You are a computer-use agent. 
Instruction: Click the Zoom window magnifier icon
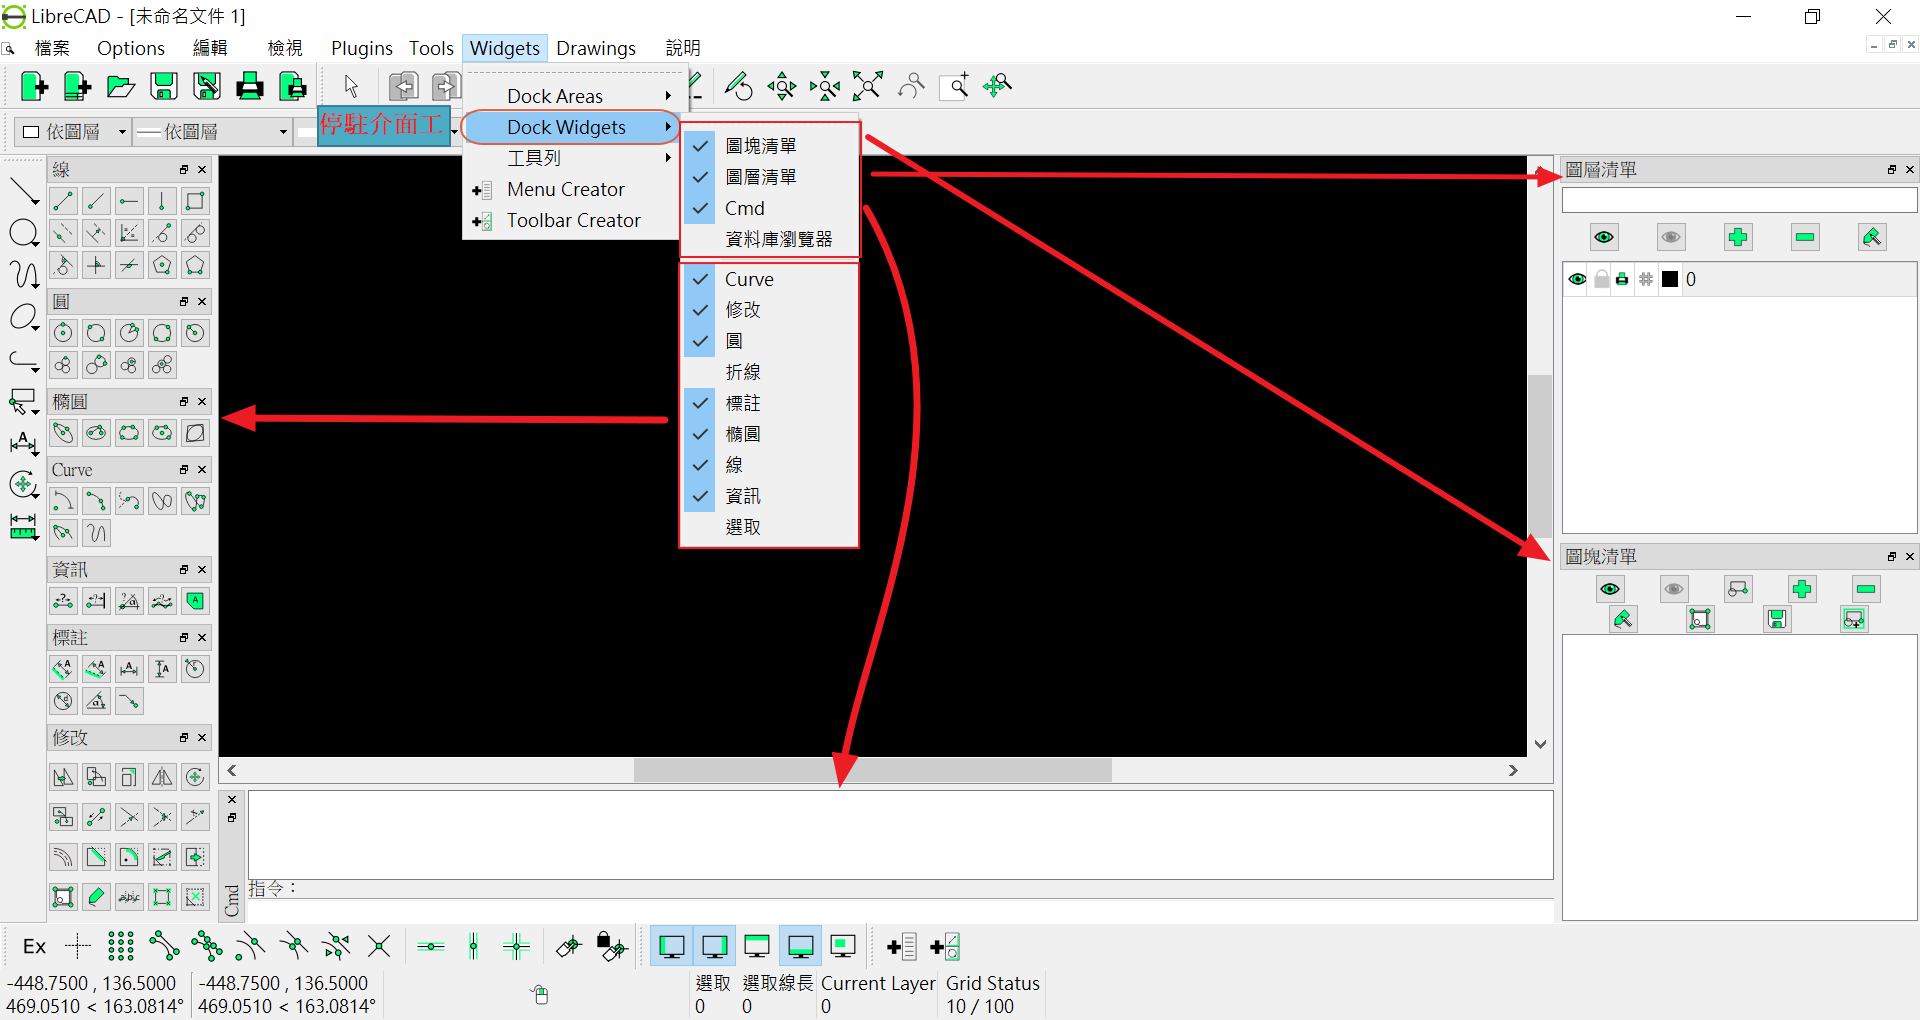(955, 86)
